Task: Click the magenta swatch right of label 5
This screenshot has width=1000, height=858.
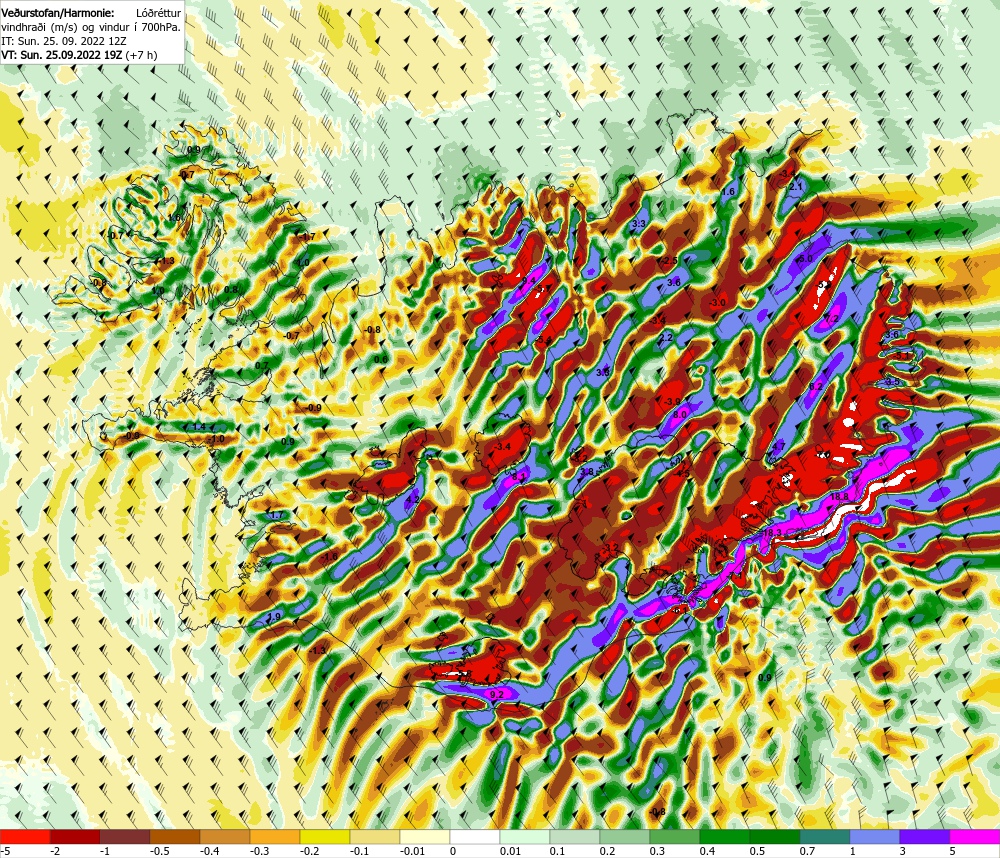Action: click(x=975, y=836)
